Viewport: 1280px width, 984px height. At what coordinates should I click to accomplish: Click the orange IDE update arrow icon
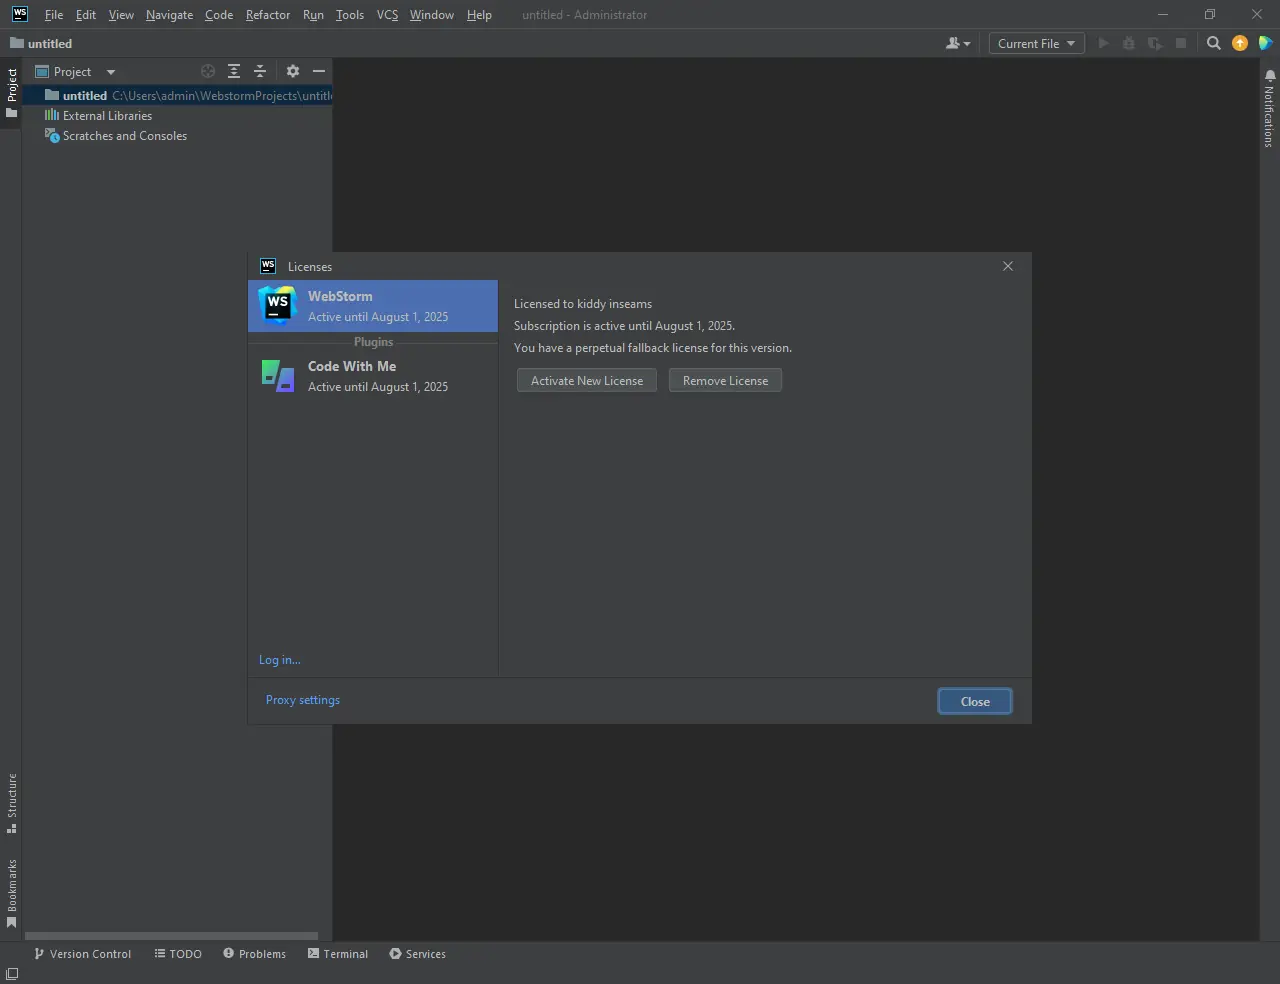[1240, 43]
